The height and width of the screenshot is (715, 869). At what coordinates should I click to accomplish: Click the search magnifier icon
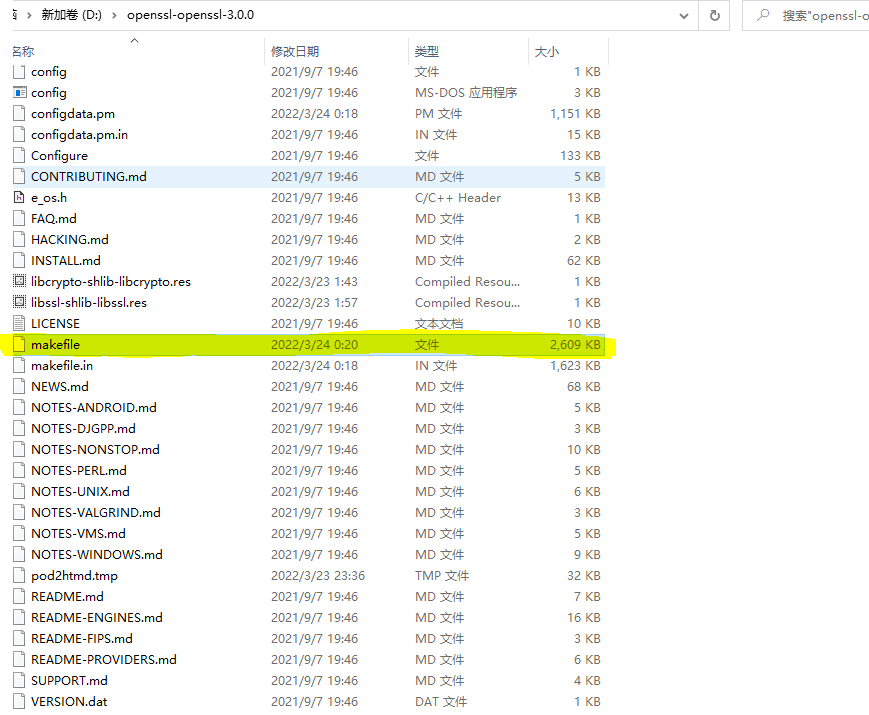(763, 15)
